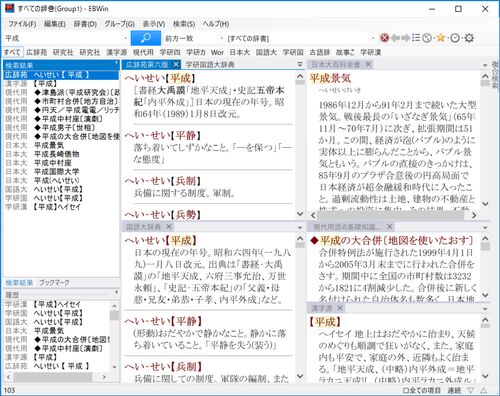The width and height of the screenshot is (500, 396).
Task: Switch to the 検索結果 bottom tab
Action: pyautogui.click(x=19, y=283)
